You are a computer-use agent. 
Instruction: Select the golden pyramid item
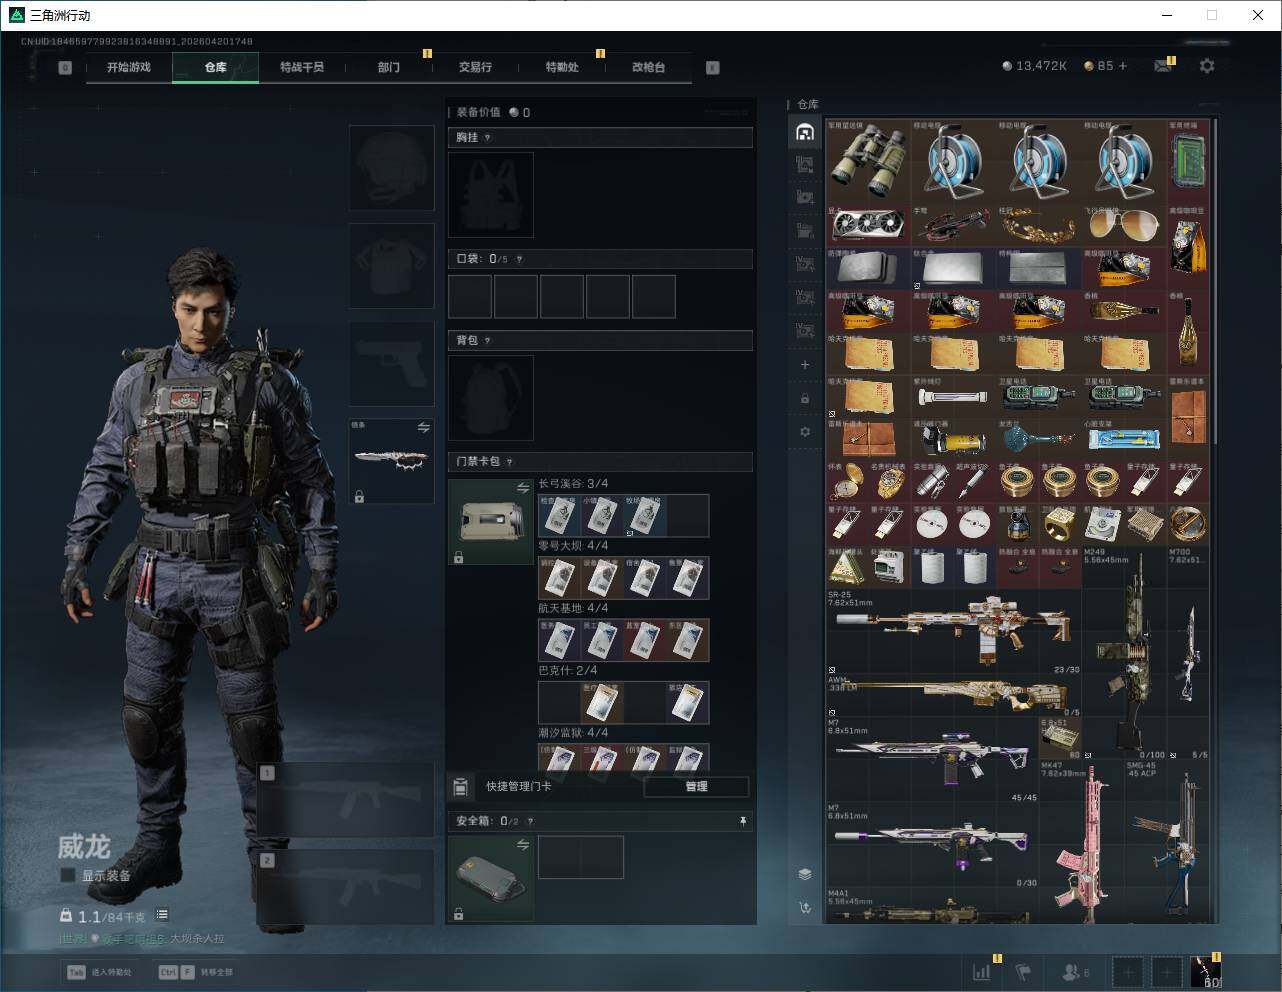tap(847, 567)
